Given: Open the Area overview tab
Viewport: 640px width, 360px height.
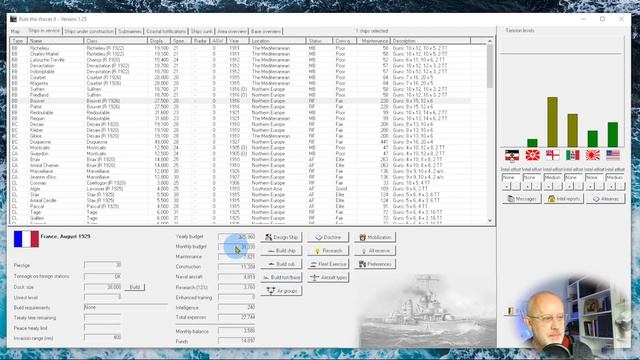Looking at the screenshot, I should coord(232,31).
